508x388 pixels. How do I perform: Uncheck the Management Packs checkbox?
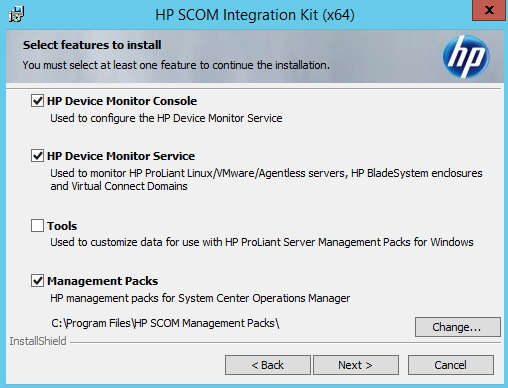[x=37, y=281]
